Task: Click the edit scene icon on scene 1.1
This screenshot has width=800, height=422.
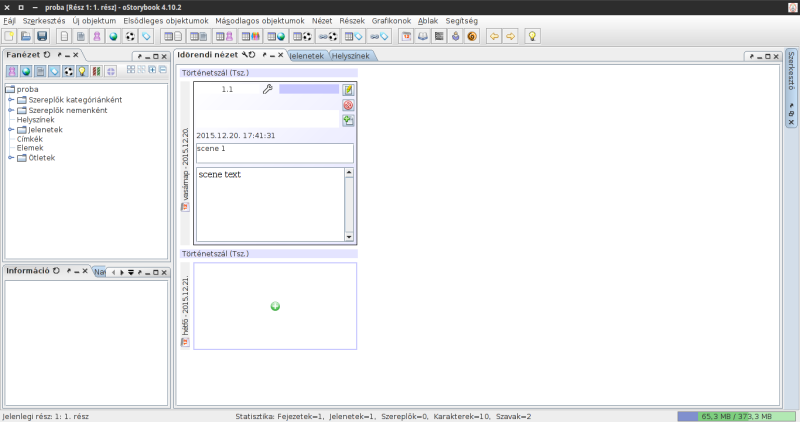Action: [x=348, y=89]
